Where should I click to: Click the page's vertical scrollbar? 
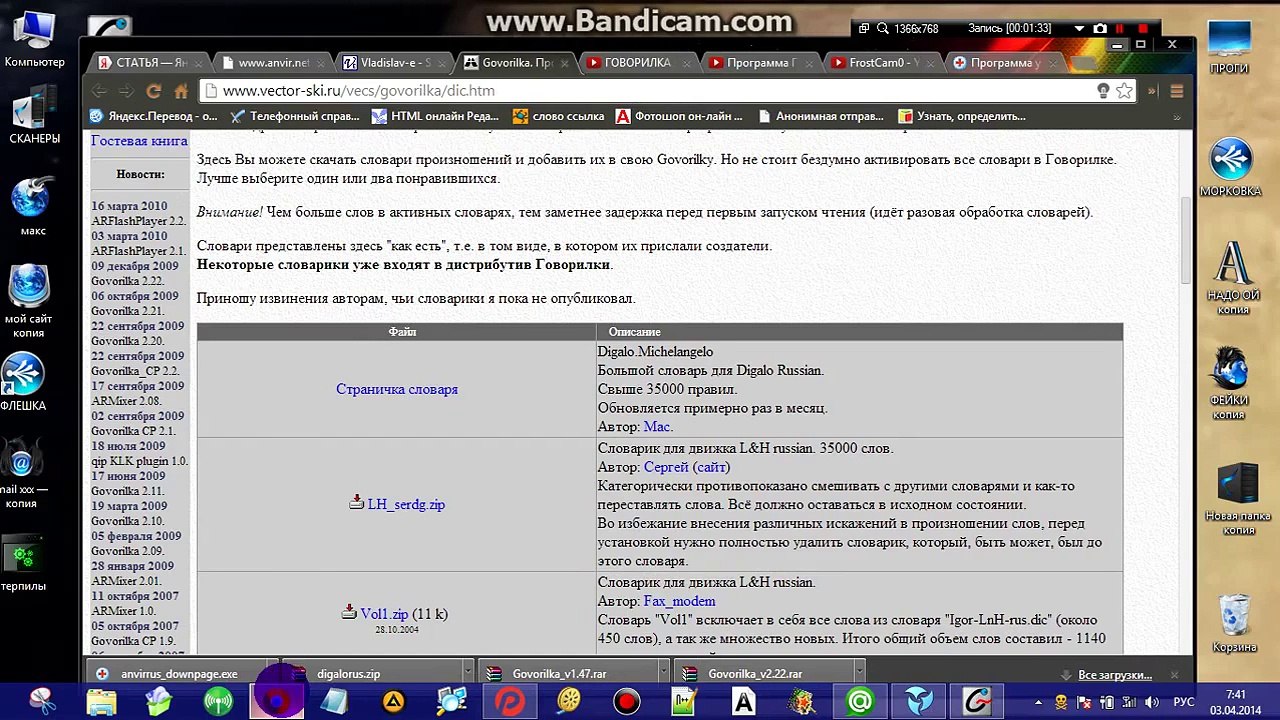(1186, 240)
